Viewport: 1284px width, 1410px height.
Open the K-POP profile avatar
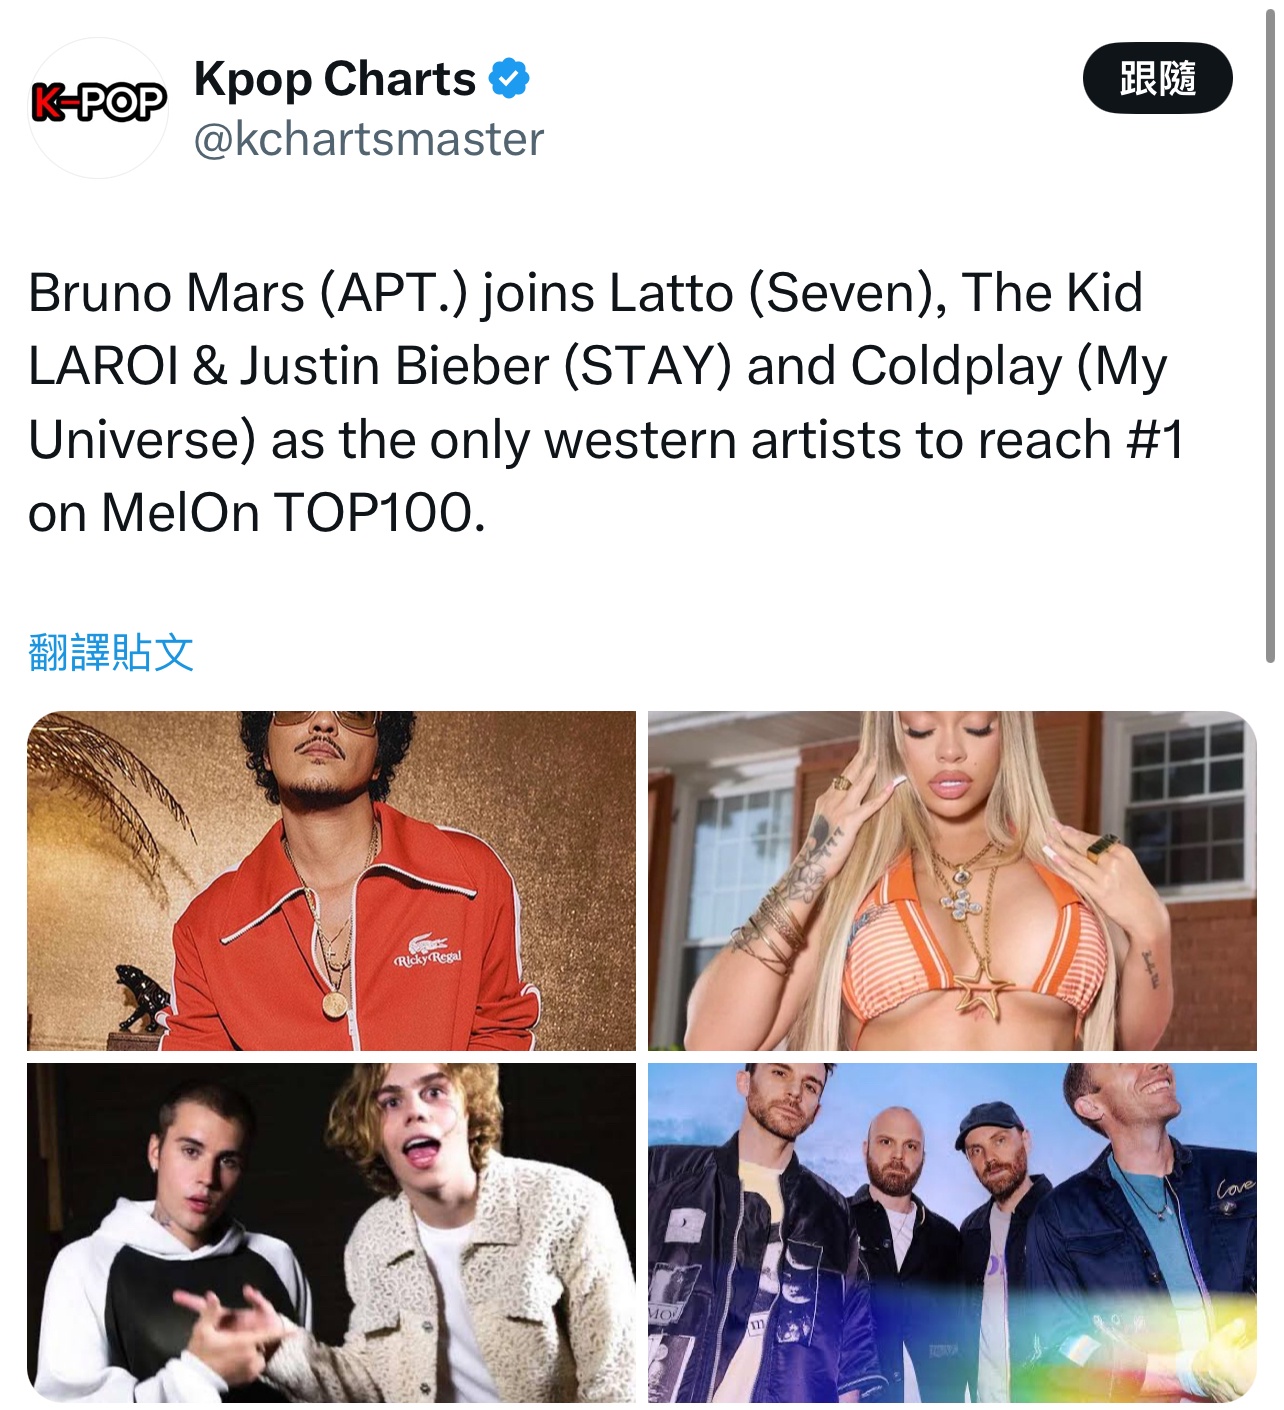(x=98, y=107)
